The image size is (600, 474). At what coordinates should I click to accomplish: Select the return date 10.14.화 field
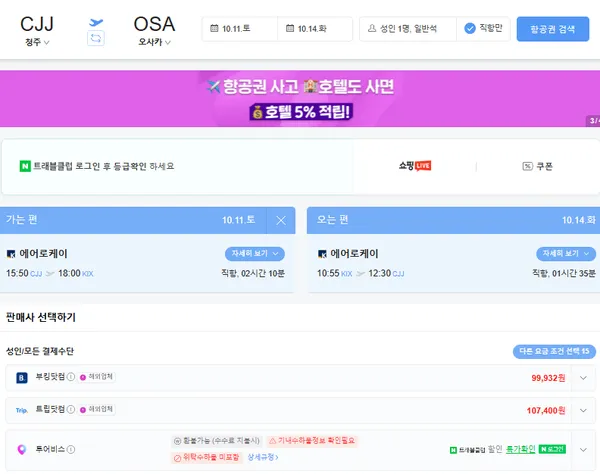coord(315,29)
